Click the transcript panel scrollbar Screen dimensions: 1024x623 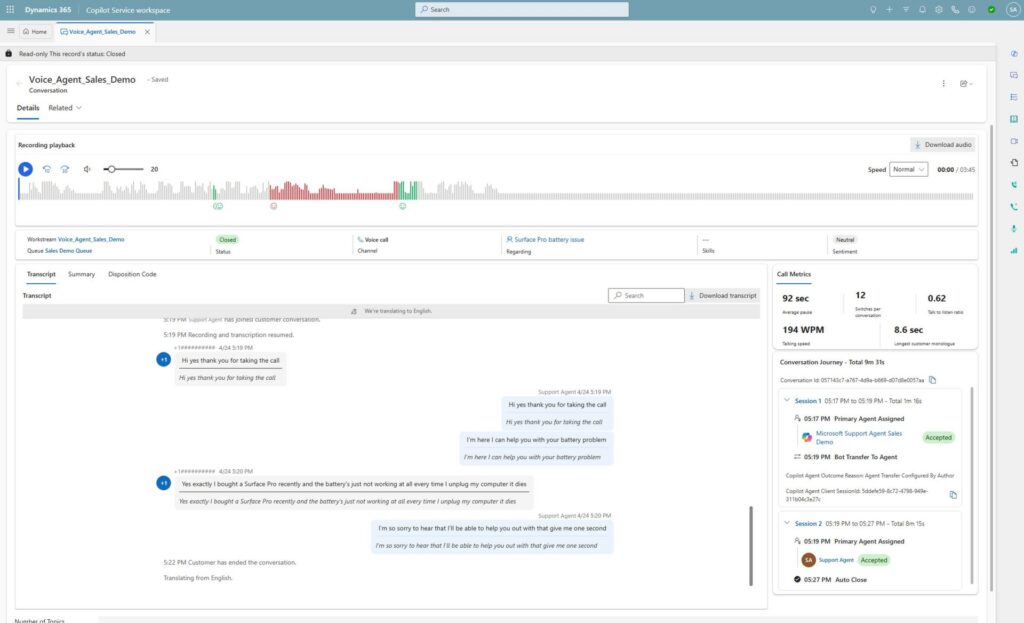(x=751, y=546)
